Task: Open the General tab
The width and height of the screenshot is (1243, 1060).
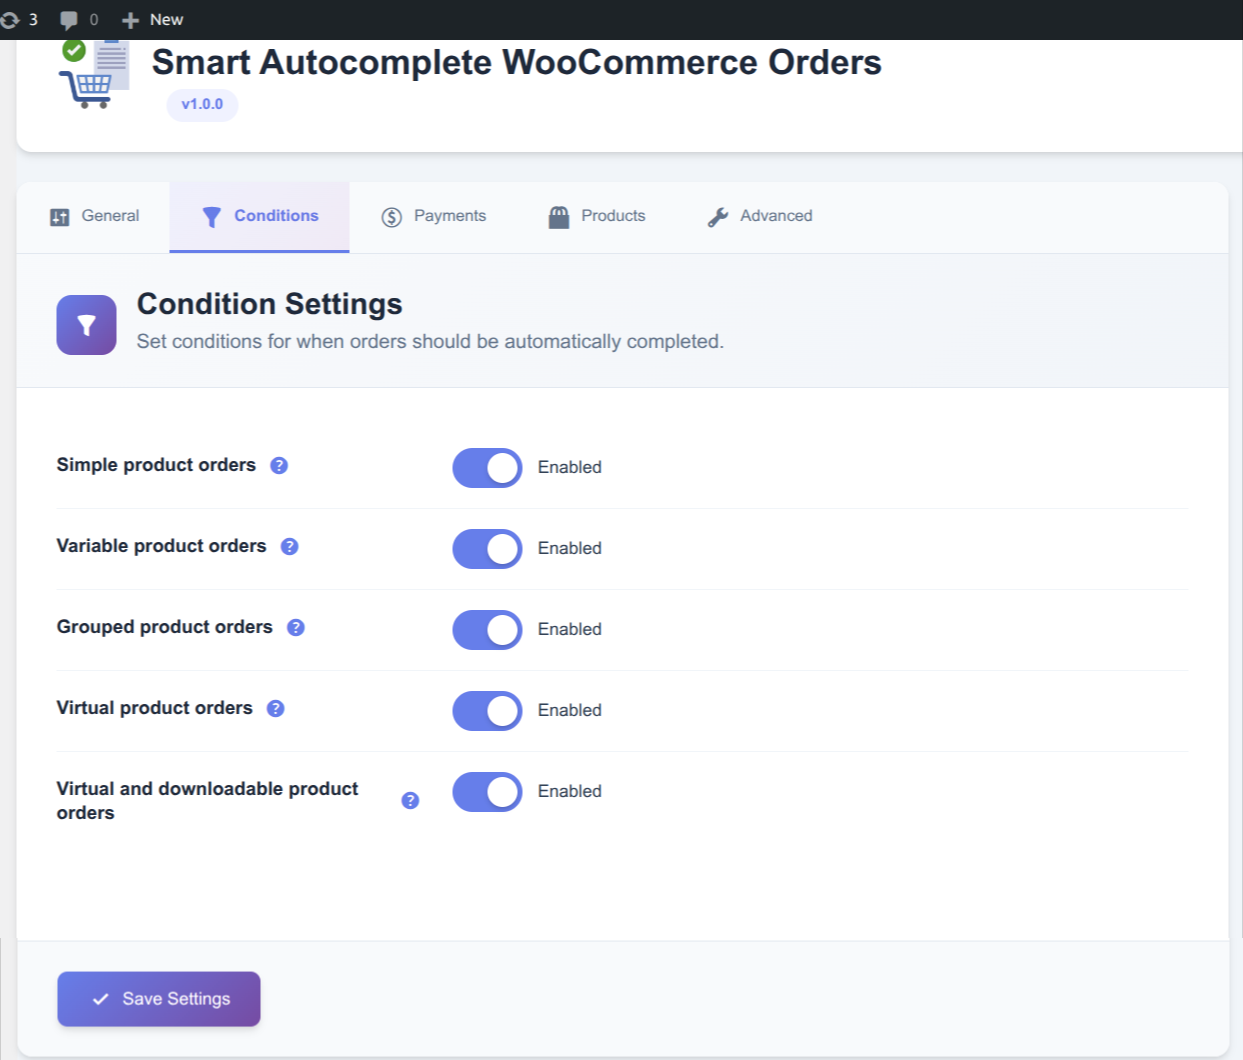Action: pos(95,217)
